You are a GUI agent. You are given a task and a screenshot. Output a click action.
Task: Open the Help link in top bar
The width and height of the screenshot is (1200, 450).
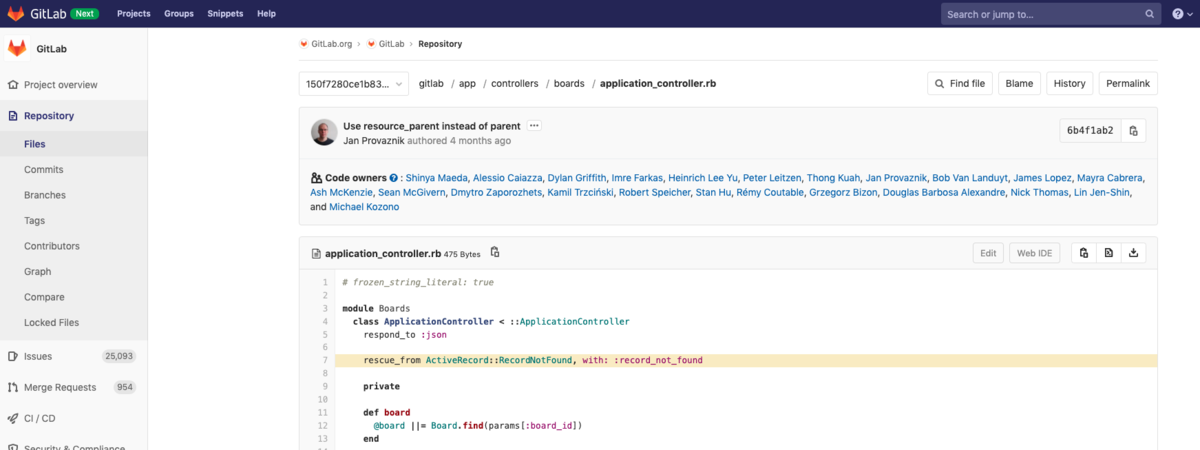coord(266,14)
